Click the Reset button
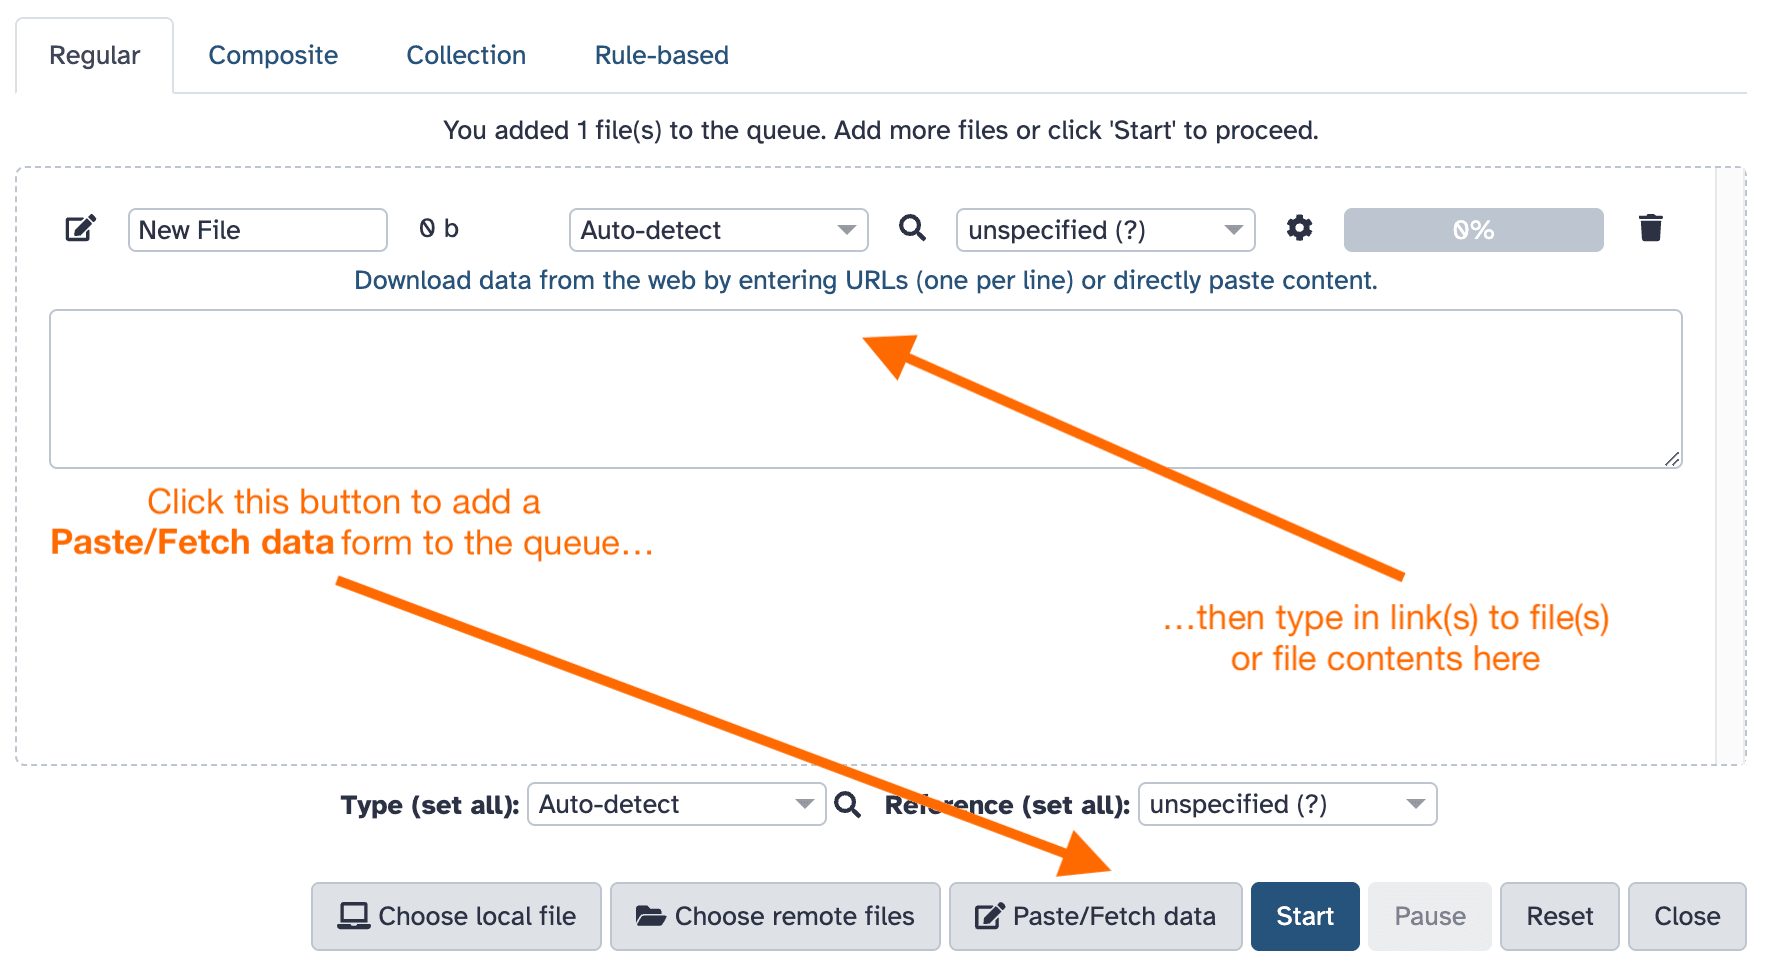This screenshot has width=1768, height=970. (1559, 916)
